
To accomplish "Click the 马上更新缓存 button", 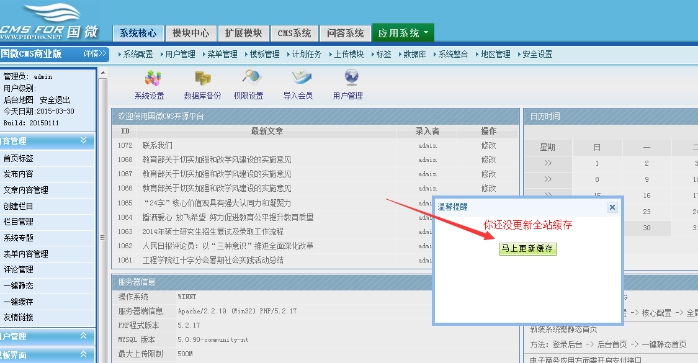I will (x=528, y=249).
